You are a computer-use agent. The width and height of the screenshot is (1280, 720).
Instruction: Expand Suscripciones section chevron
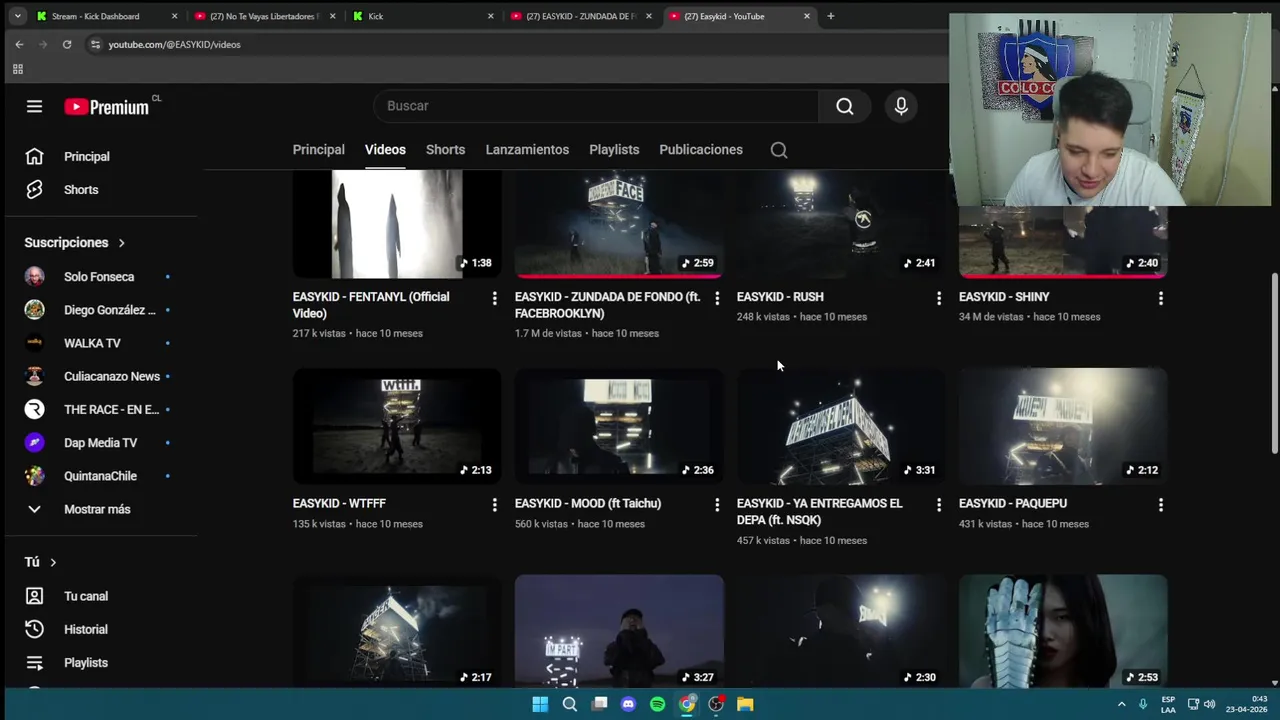click(121, 243)
